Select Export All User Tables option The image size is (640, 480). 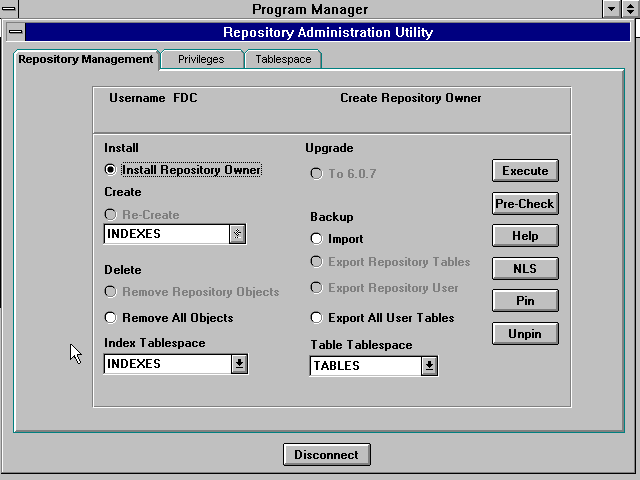[316, 318]
